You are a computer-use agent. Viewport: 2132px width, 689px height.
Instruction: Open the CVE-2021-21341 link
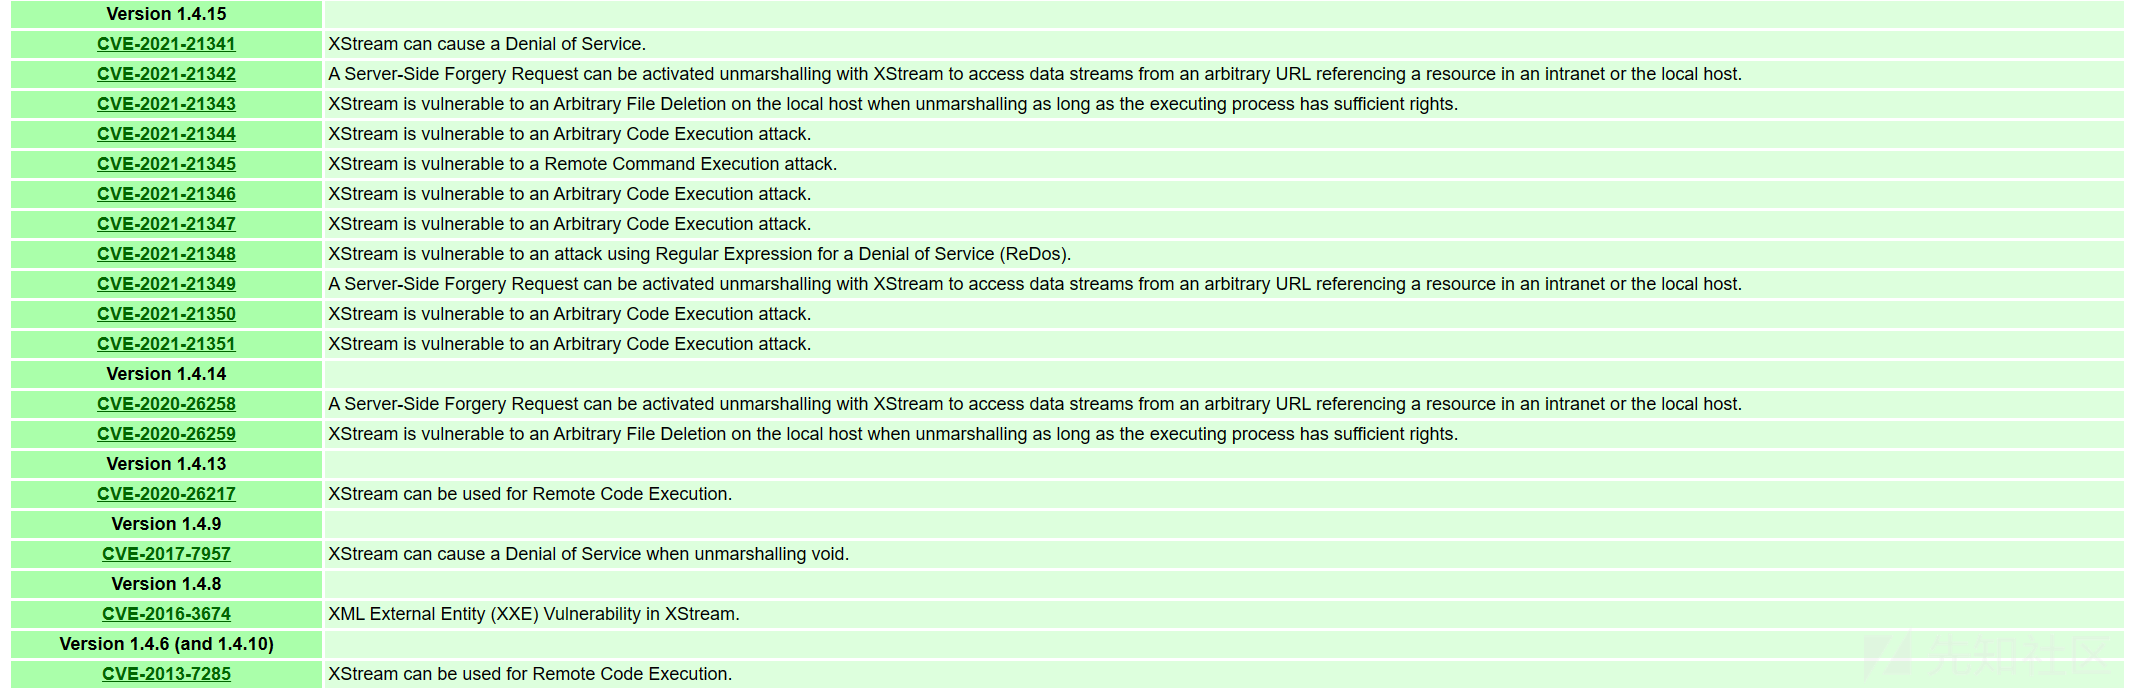(166, 44)
